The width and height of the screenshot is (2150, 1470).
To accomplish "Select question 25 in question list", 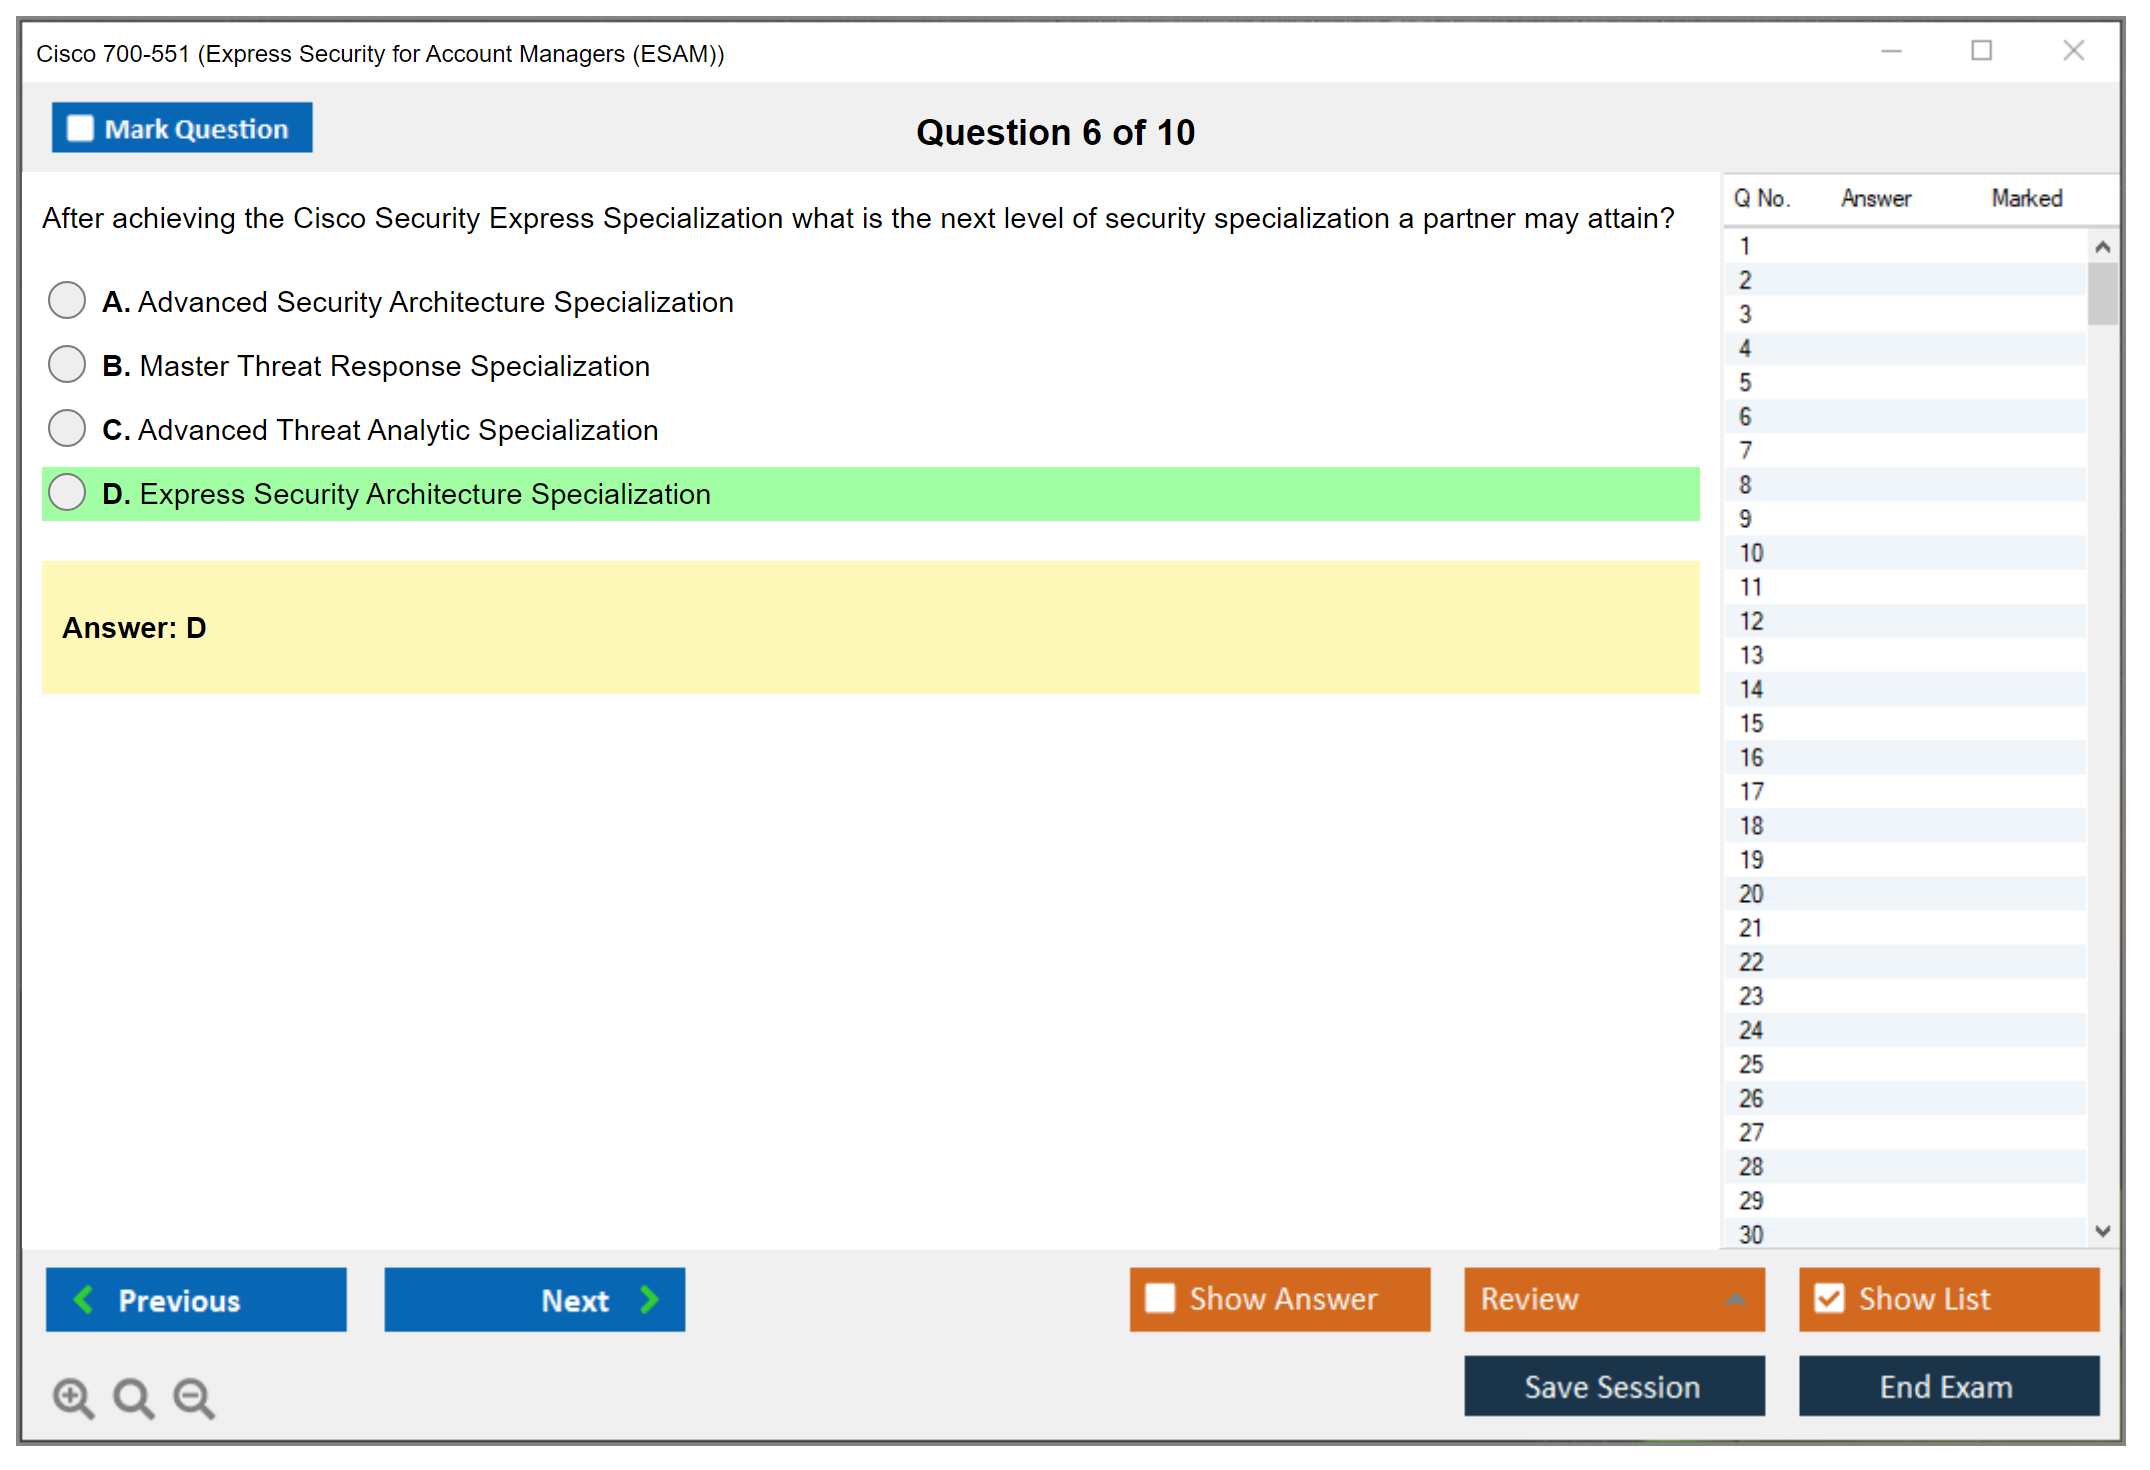I will click(1751, 1064).
